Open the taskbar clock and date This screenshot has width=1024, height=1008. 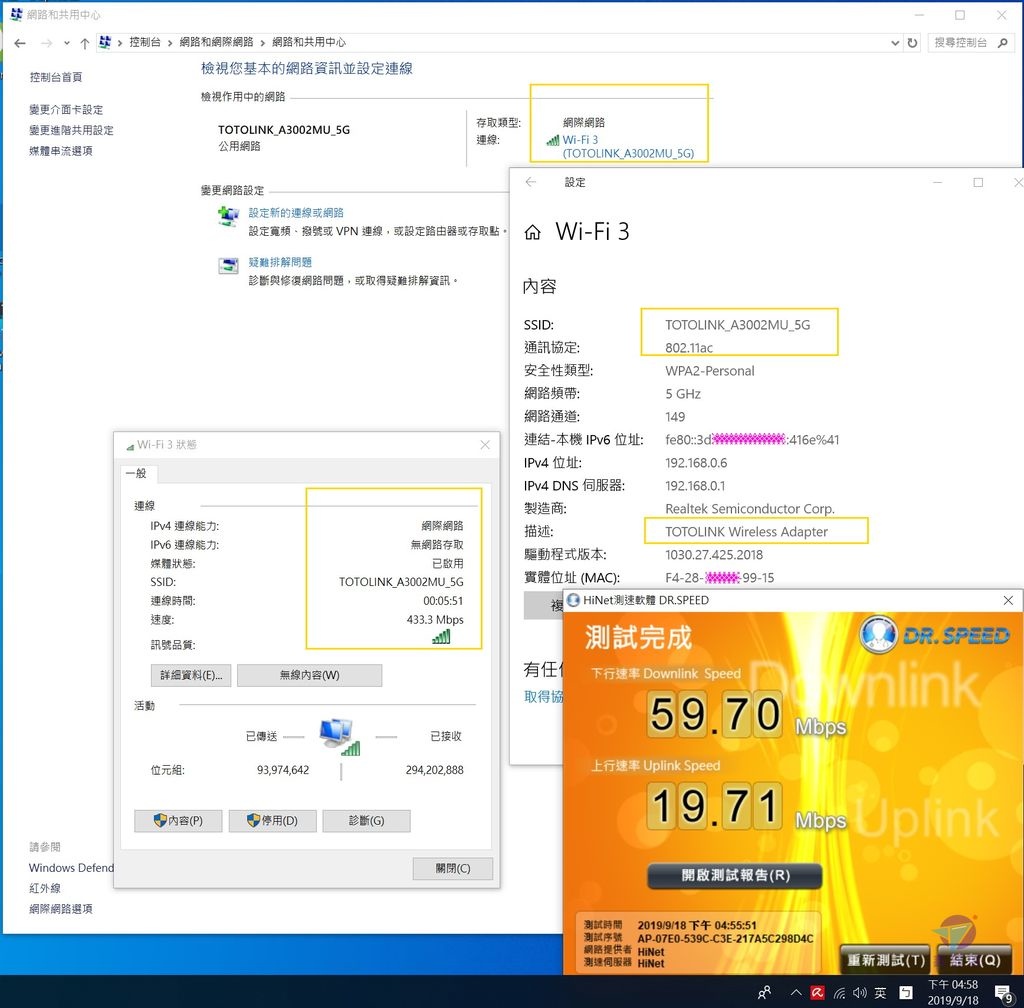[x=953, y=992]
